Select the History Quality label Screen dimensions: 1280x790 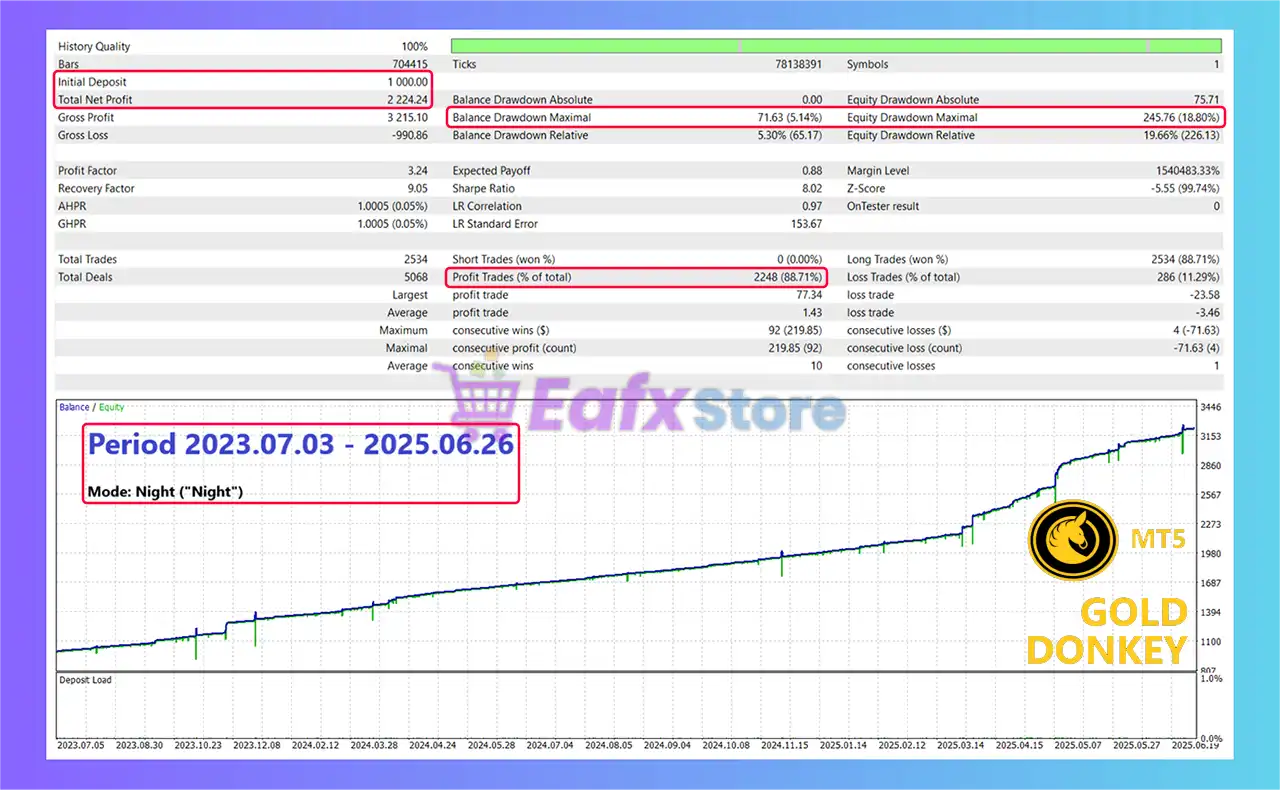click(94, 46)
